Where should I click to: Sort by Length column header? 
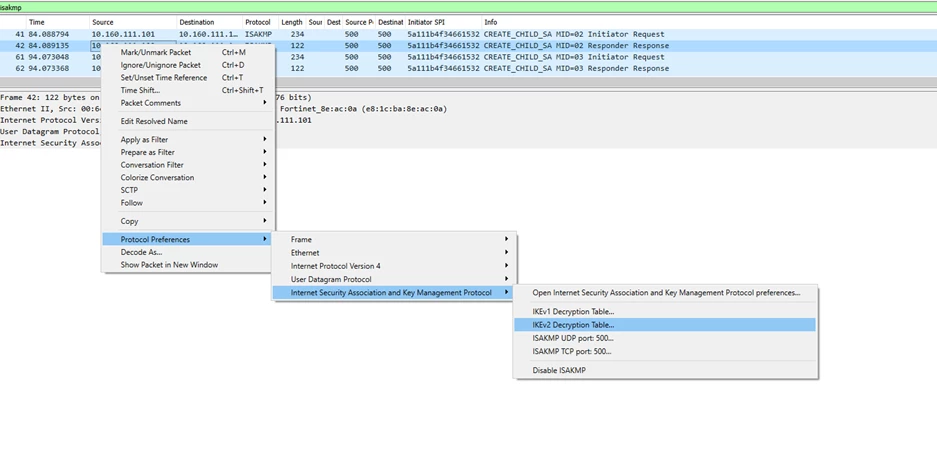292,22
